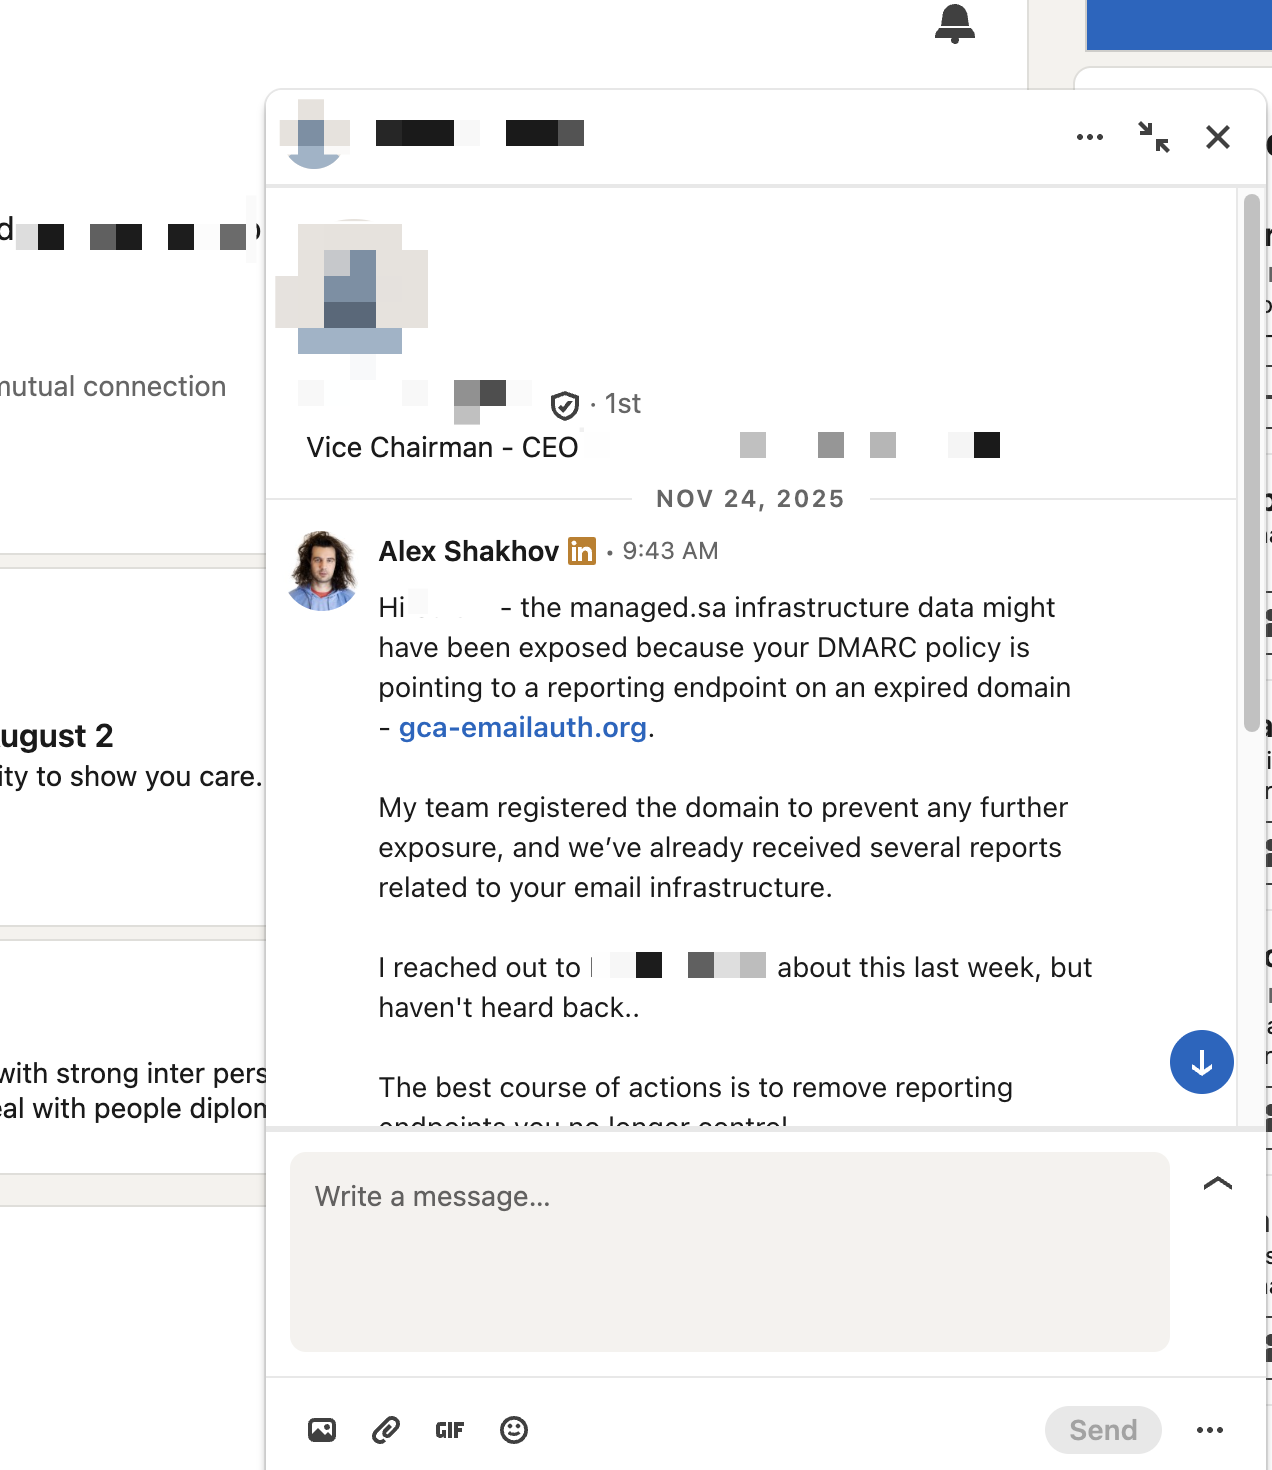1272x1470 pixels.
Task: Close the messaging conversation window
Action: [1217, 137]
